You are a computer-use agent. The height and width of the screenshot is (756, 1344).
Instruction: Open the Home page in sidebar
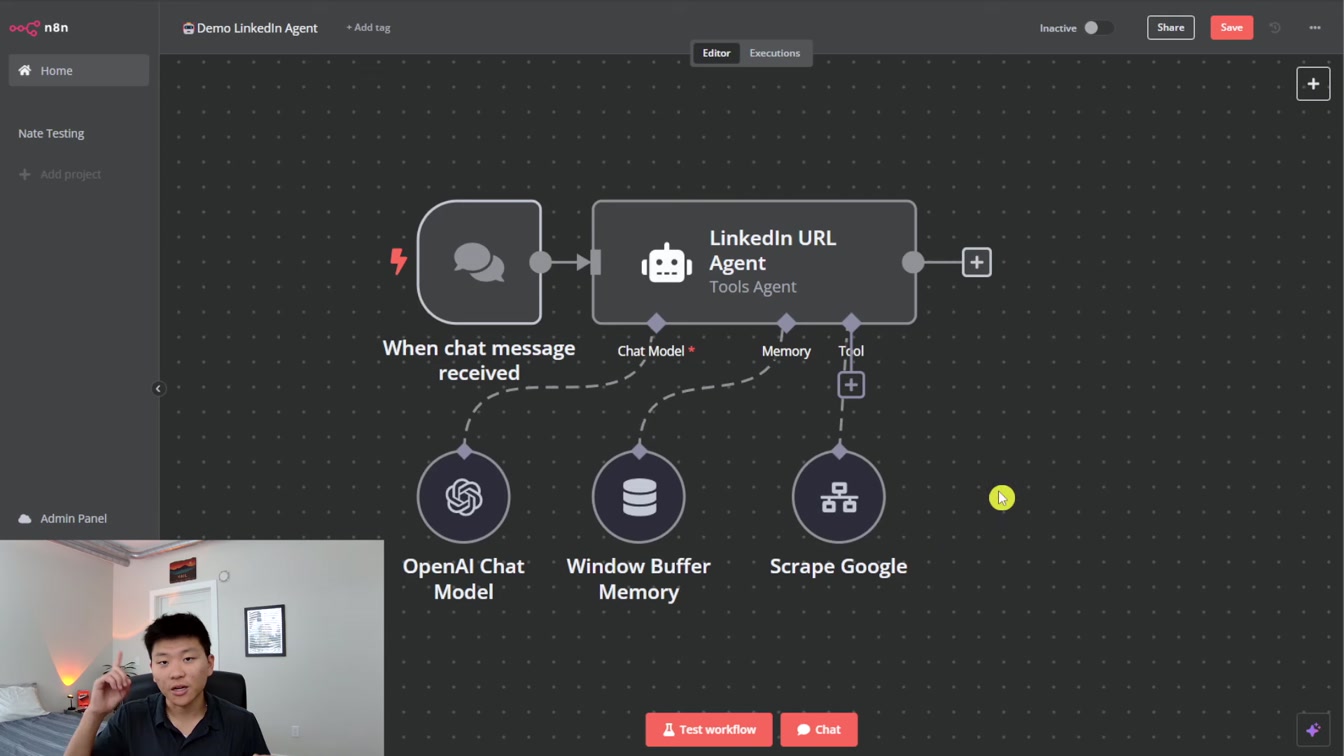pos(79,70)
